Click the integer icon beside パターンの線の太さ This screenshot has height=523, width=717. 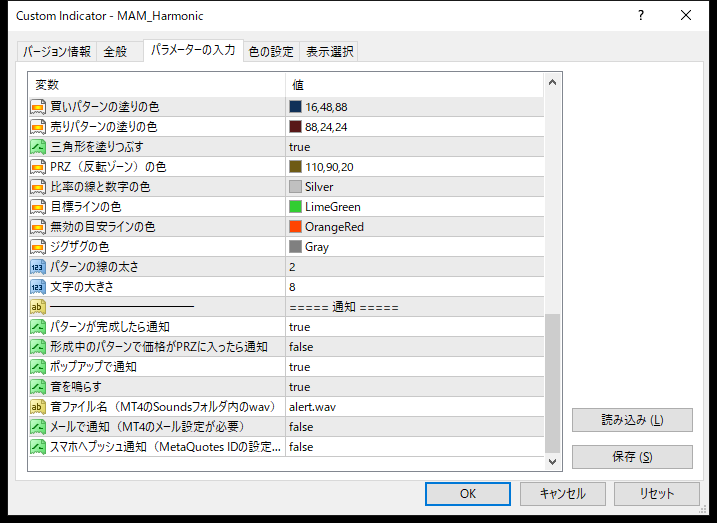[x=38, y=267]
